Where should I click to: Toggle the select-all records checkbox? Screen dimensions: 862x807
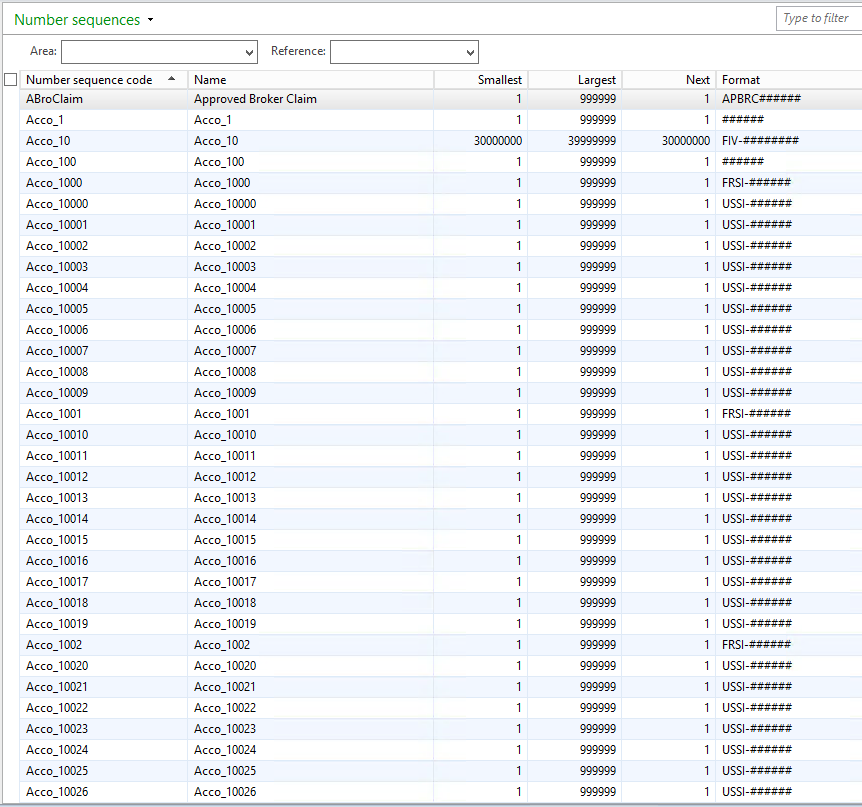click(10, 79)
